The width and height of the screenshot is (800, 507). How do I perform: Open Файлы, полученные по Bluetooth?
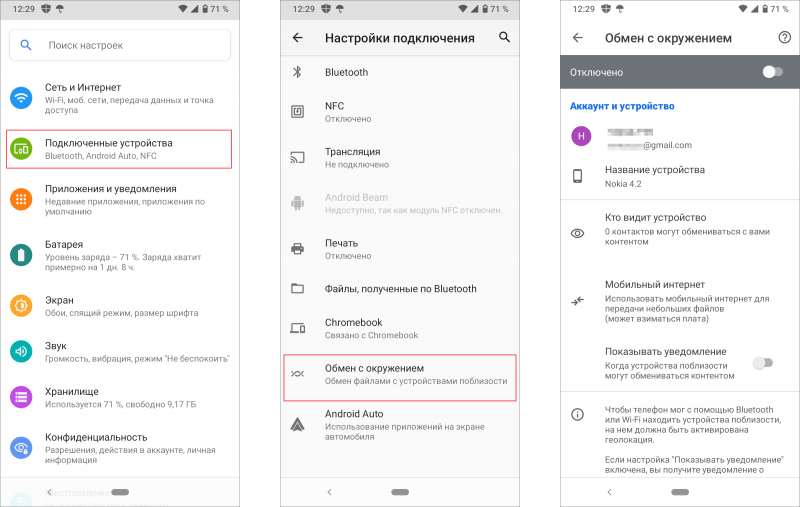click(x=399, y=289)
